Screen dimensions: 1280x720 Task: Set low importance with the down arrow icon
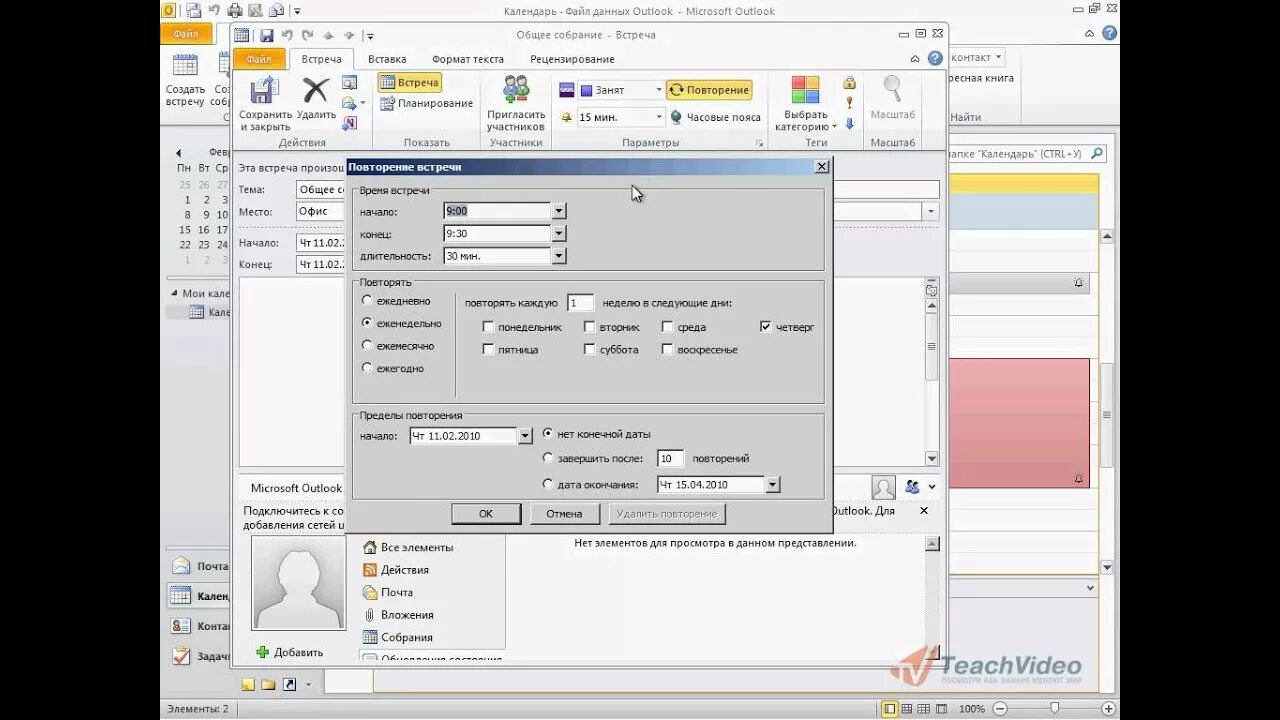tap(849, 124)
